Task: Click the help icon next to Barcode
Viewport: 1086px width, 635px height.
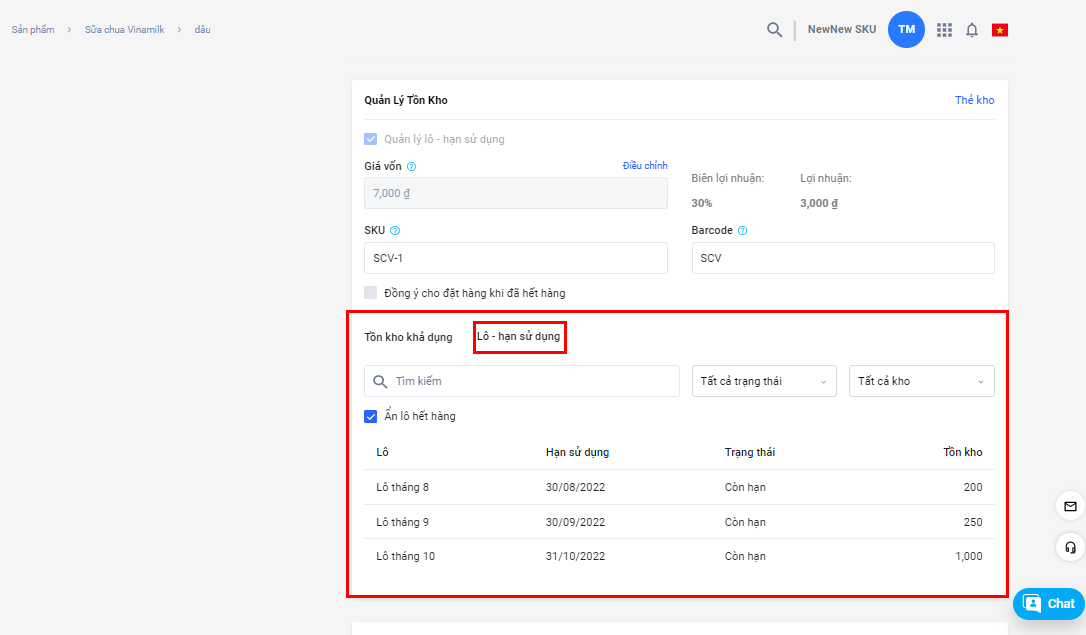Action: (742, 231)
